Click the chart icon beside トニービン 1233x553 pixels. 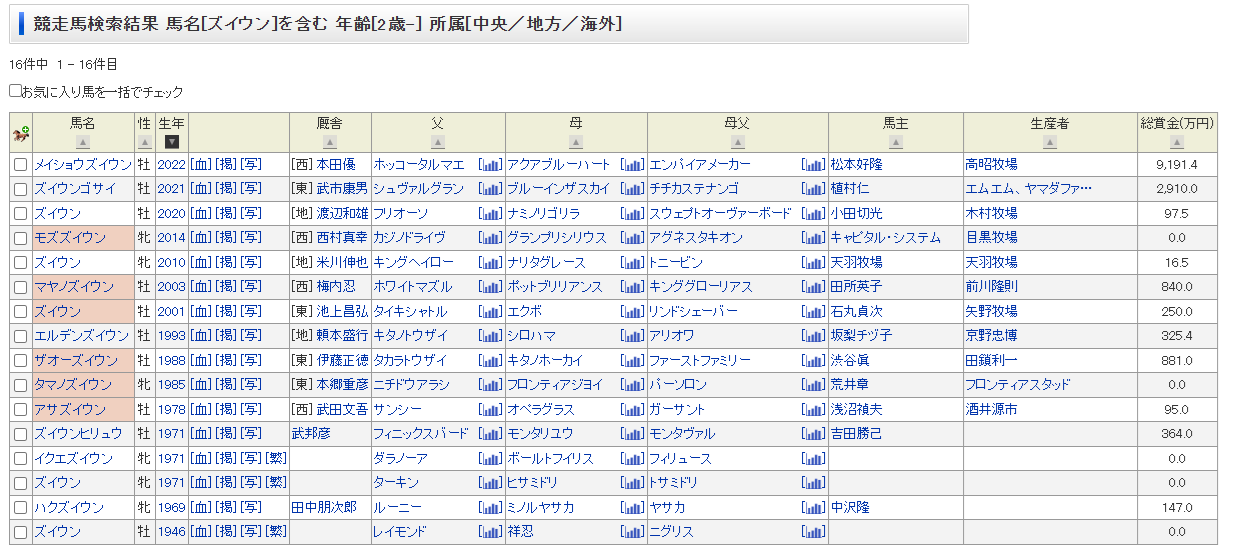point(813,263)
